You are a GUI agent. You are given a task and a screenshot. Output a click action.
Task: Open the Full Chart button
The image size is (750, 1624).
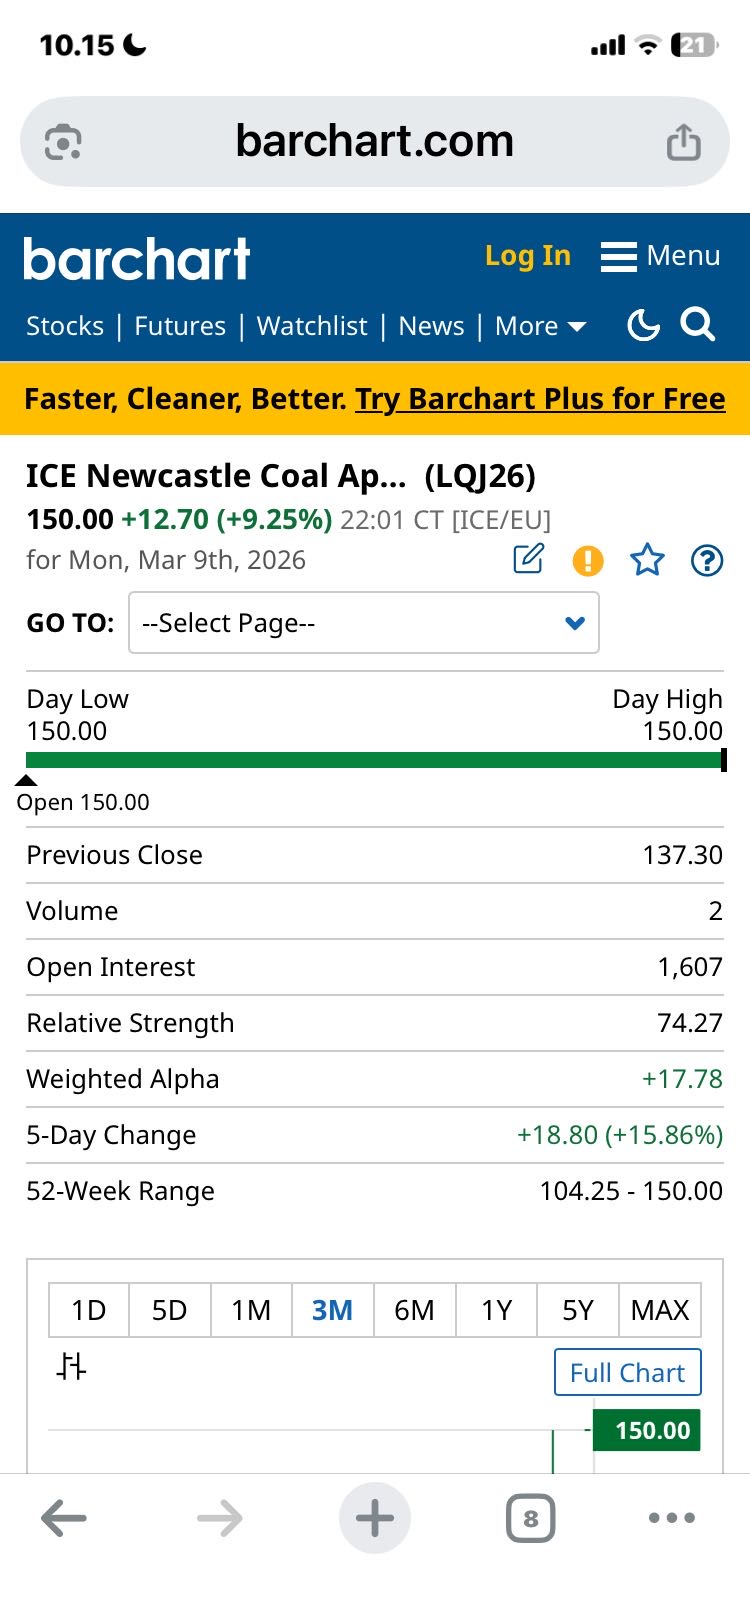coord(627,1372)
